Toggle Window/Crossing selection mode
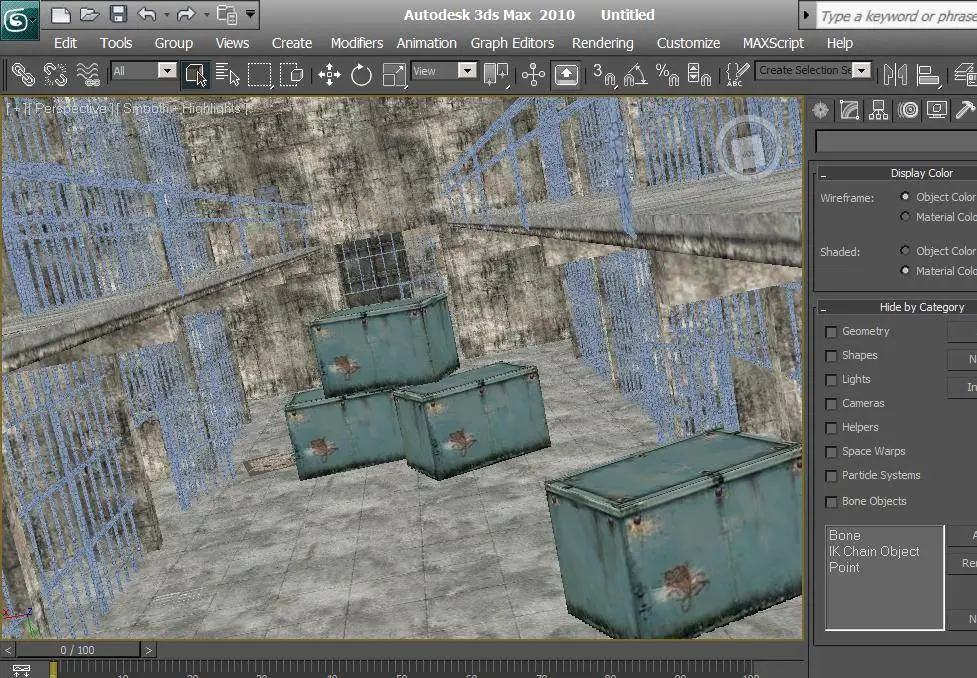 [291, 75]
